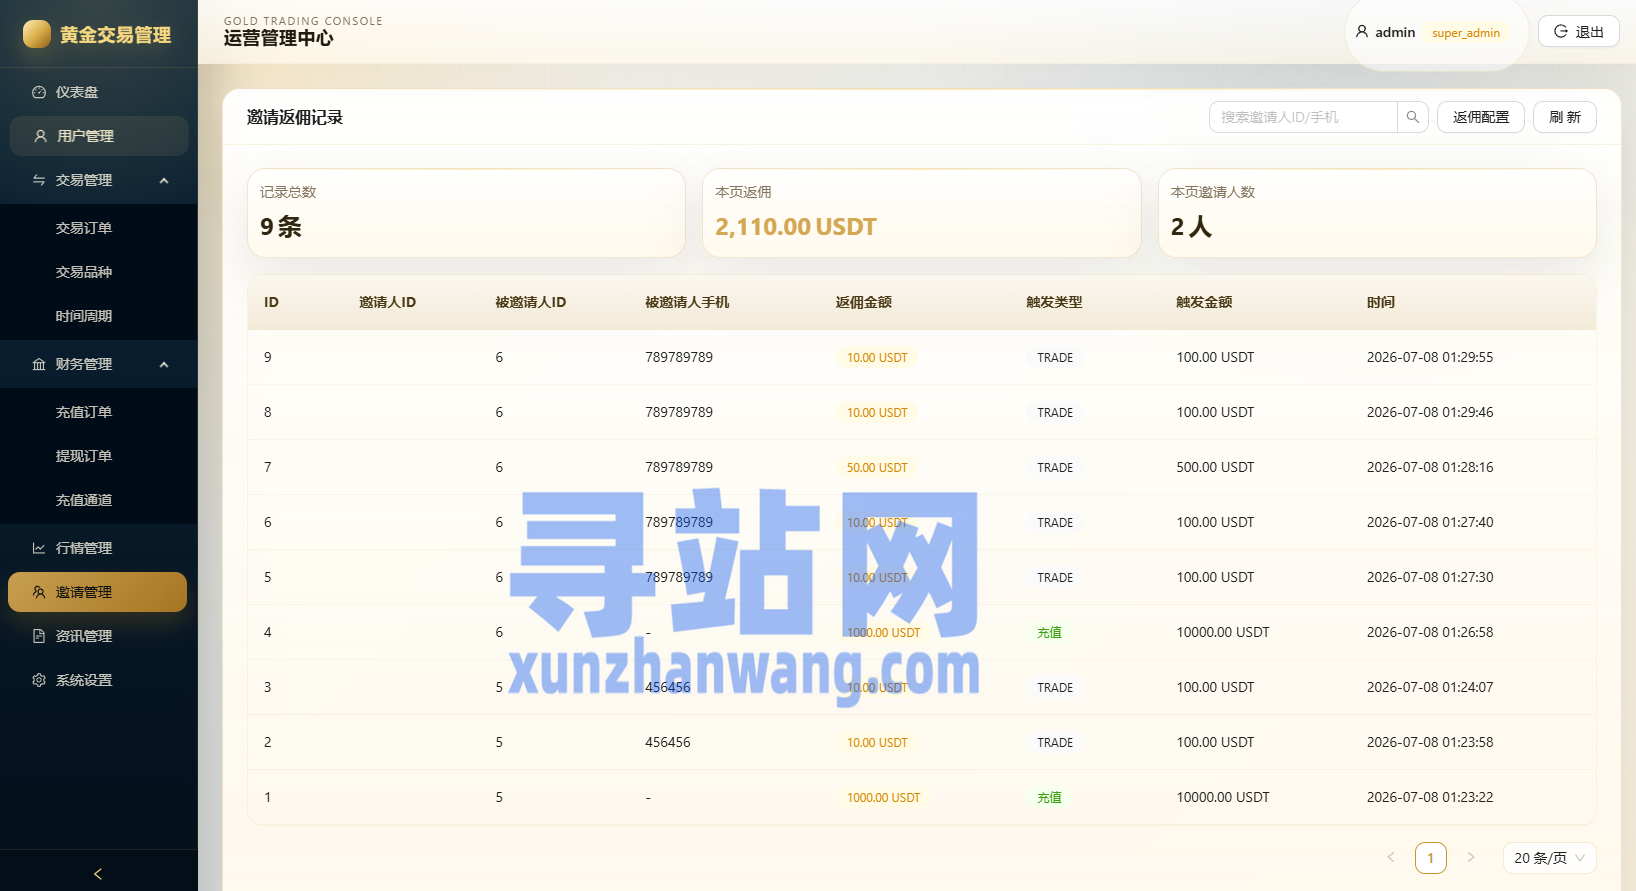Go to next page arrow
This screenshot has width=1636, height=891.
(1471, 857)
